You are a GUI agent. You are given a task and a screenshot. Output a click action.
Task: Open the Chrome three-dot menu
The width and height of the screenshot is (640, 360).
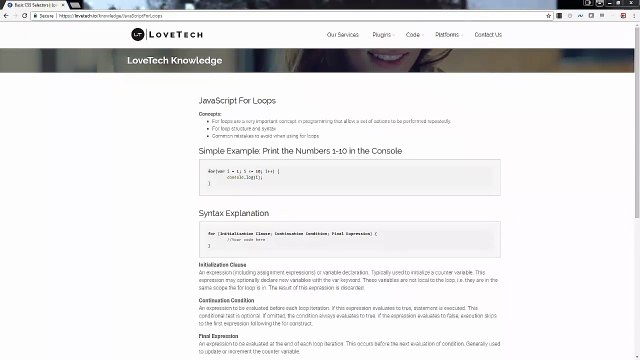(634, 16)
